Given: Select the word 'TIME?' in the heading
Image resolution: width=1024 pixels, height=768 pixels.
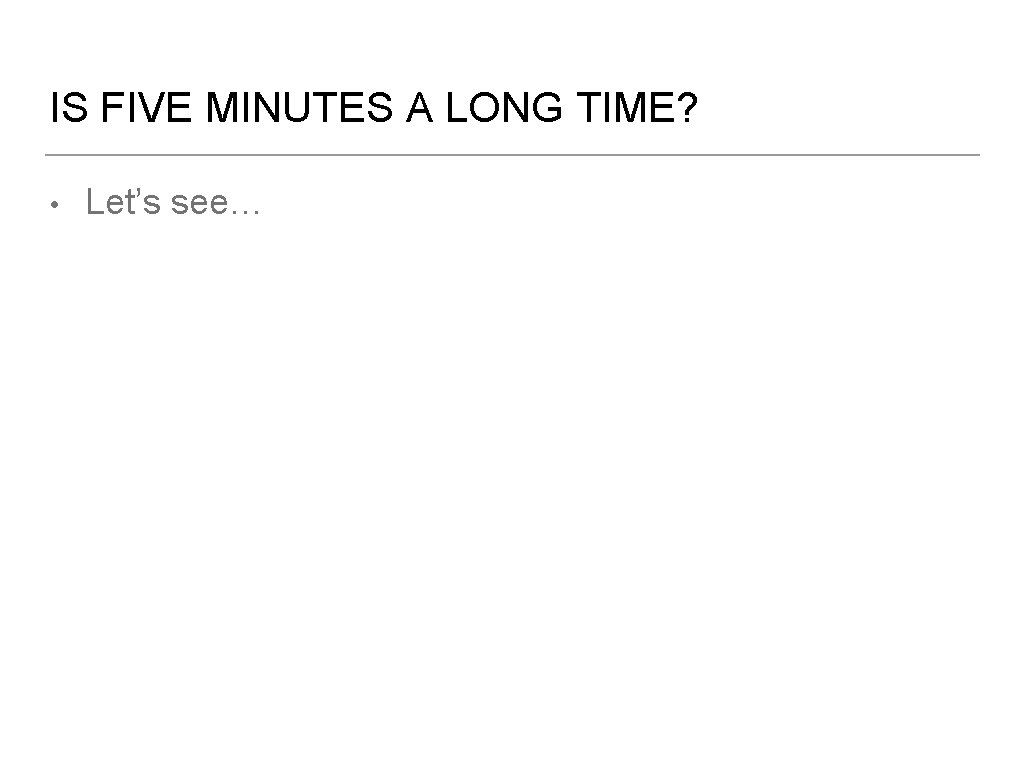Looking at the screenshot, I should [637, 107].
